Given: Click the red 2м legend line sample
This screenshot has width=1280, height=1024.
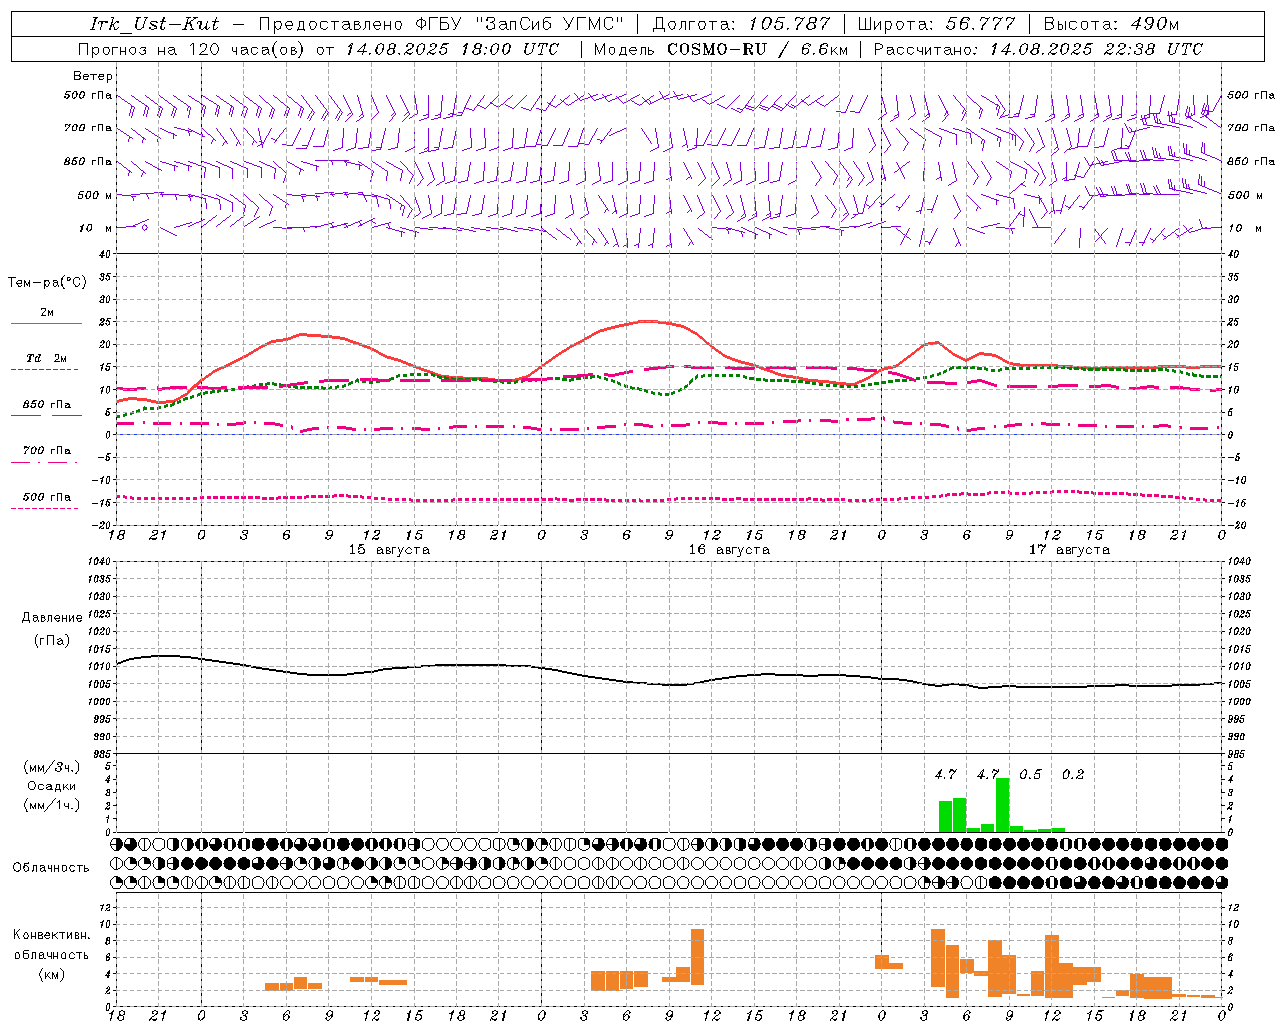Looking at the screenshot, I should tap(47, 323).
